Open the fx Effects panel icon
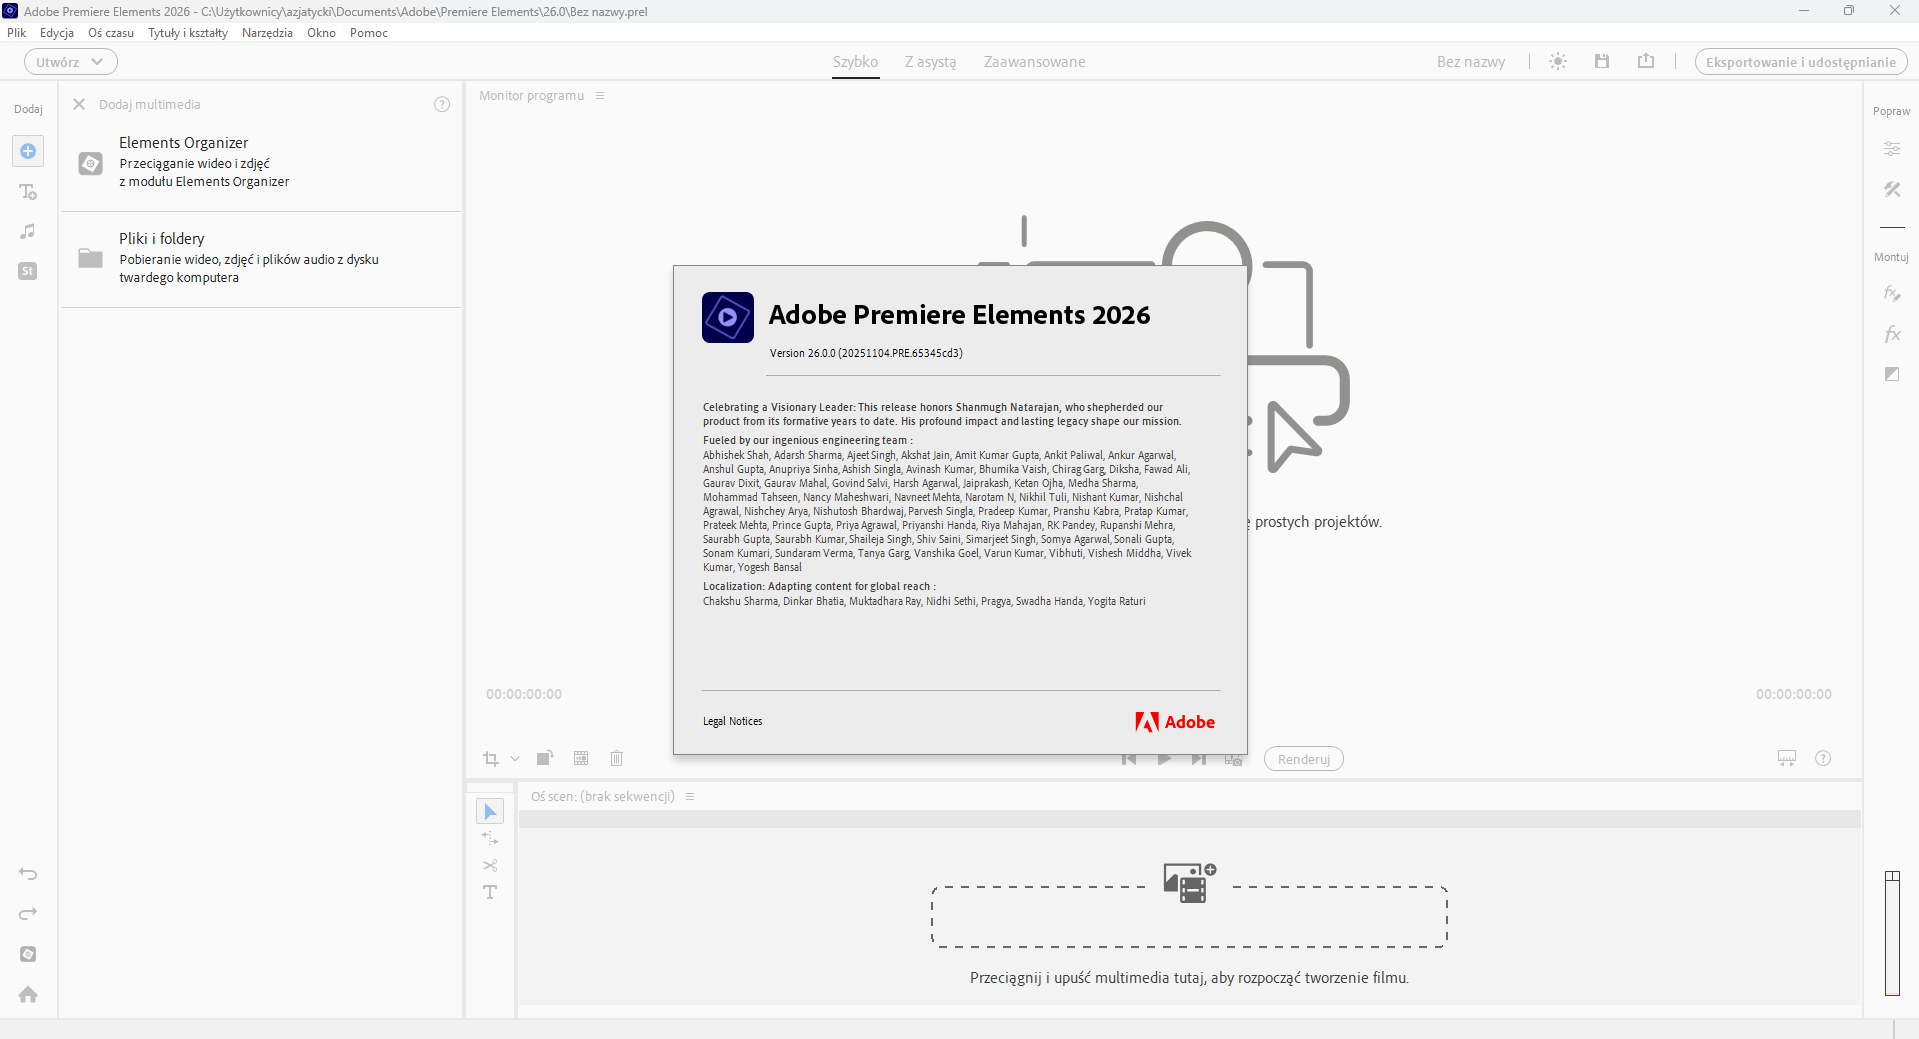The width and height of the screenshot is (1919, 1039). click(1891, 334)
